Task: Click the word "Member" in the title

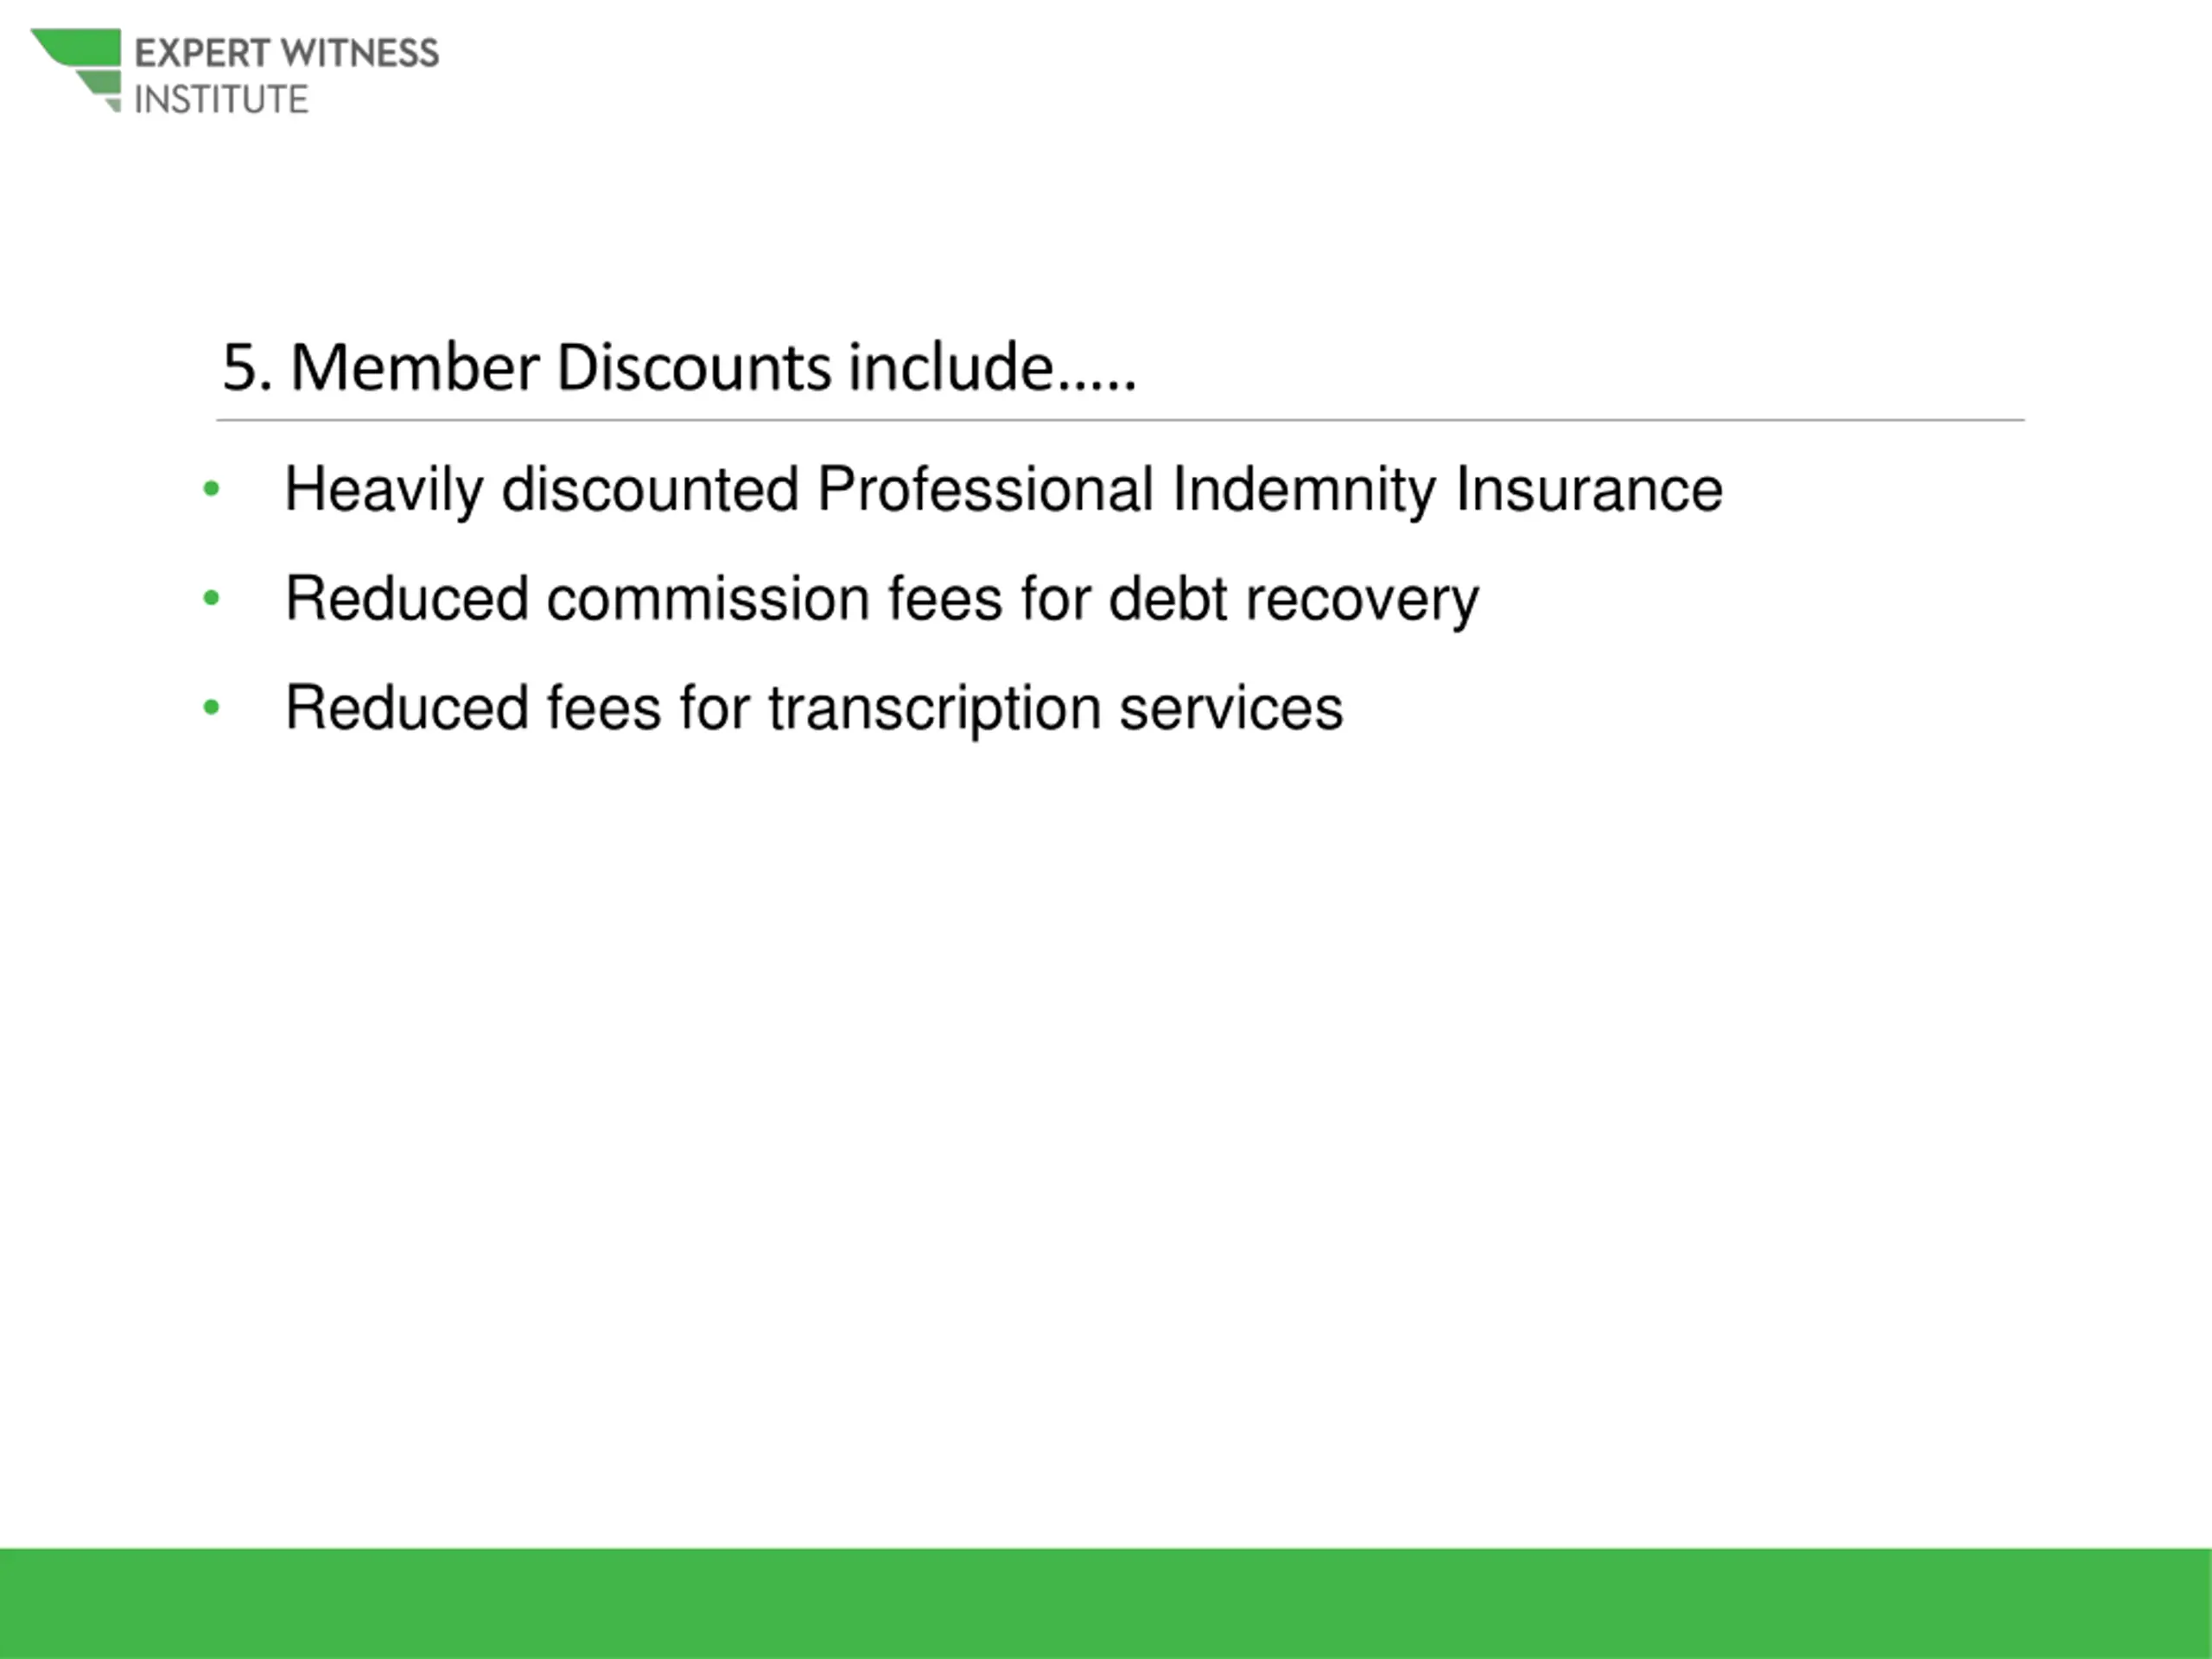Action: pyautogui.click(x=414, y=367)
